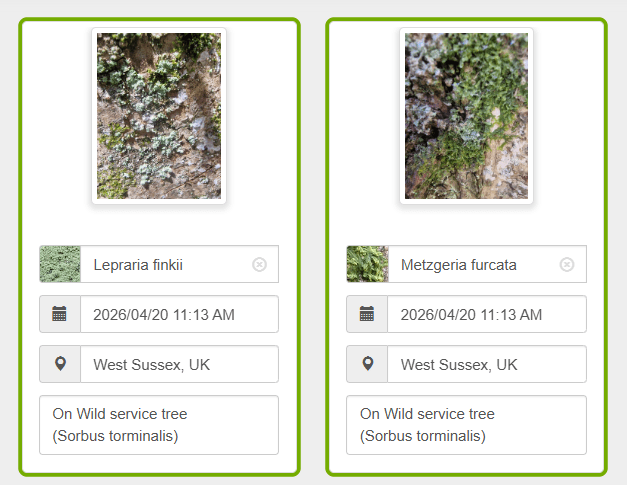The height and width of the screenshot is (485, 627).
Task: Click the notes box in Metzgeria furcata card
Action: [466, 425]
